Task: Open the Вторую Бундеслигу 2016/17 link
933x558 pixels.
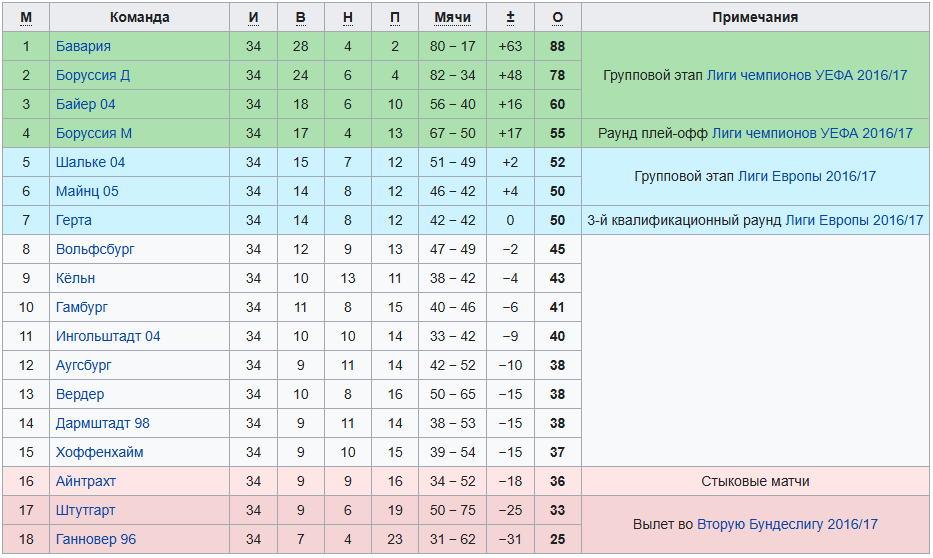Action: click(787, 524)
